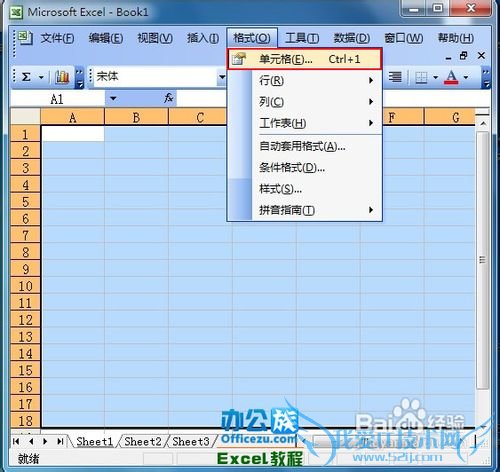Click the increase indent icon
The width and height of the screenshot is (500, 472).
point(395,77)
